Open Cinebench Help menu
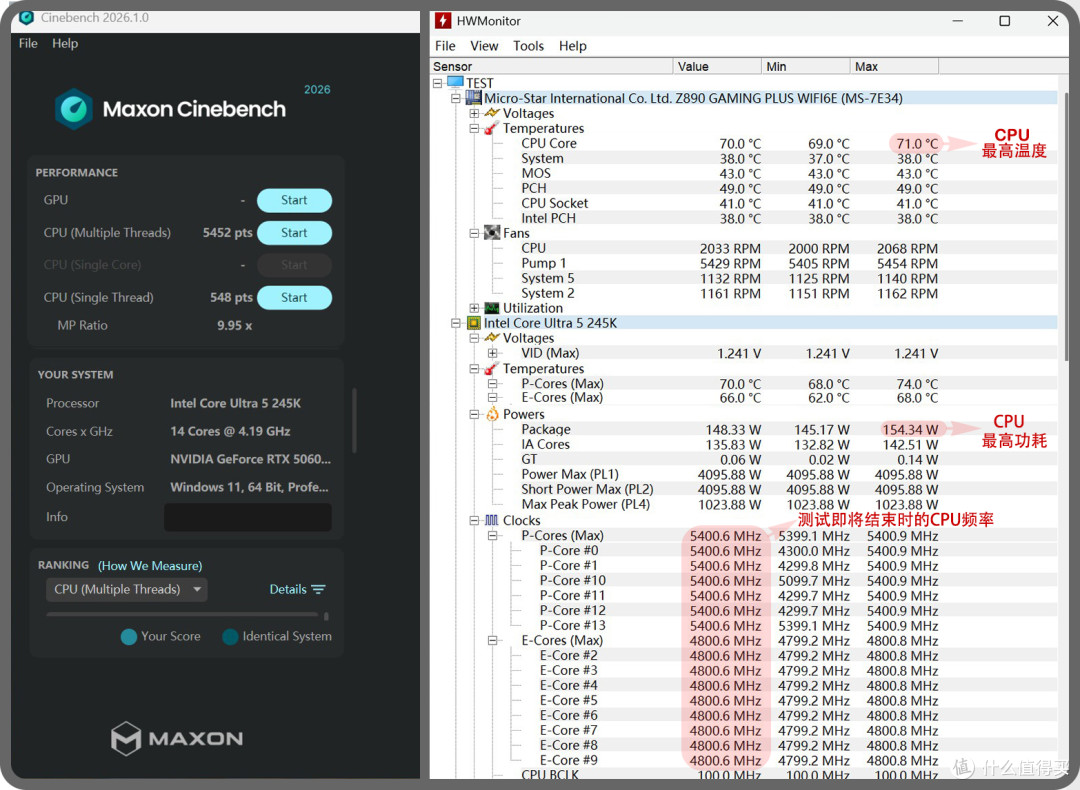Image resolution: width=1080 pixels, height=790 pixels. coord(65,43)
